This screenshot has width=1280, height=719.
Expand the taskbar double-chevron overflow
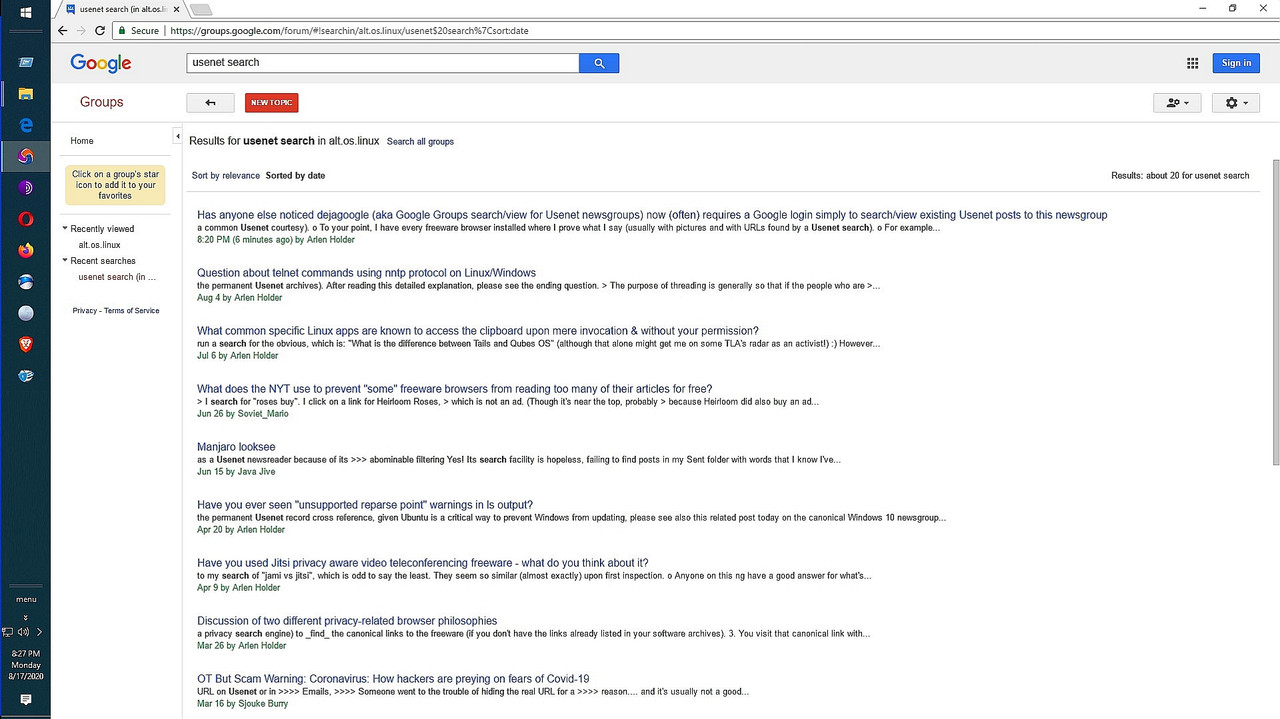(x=26, y=617)
